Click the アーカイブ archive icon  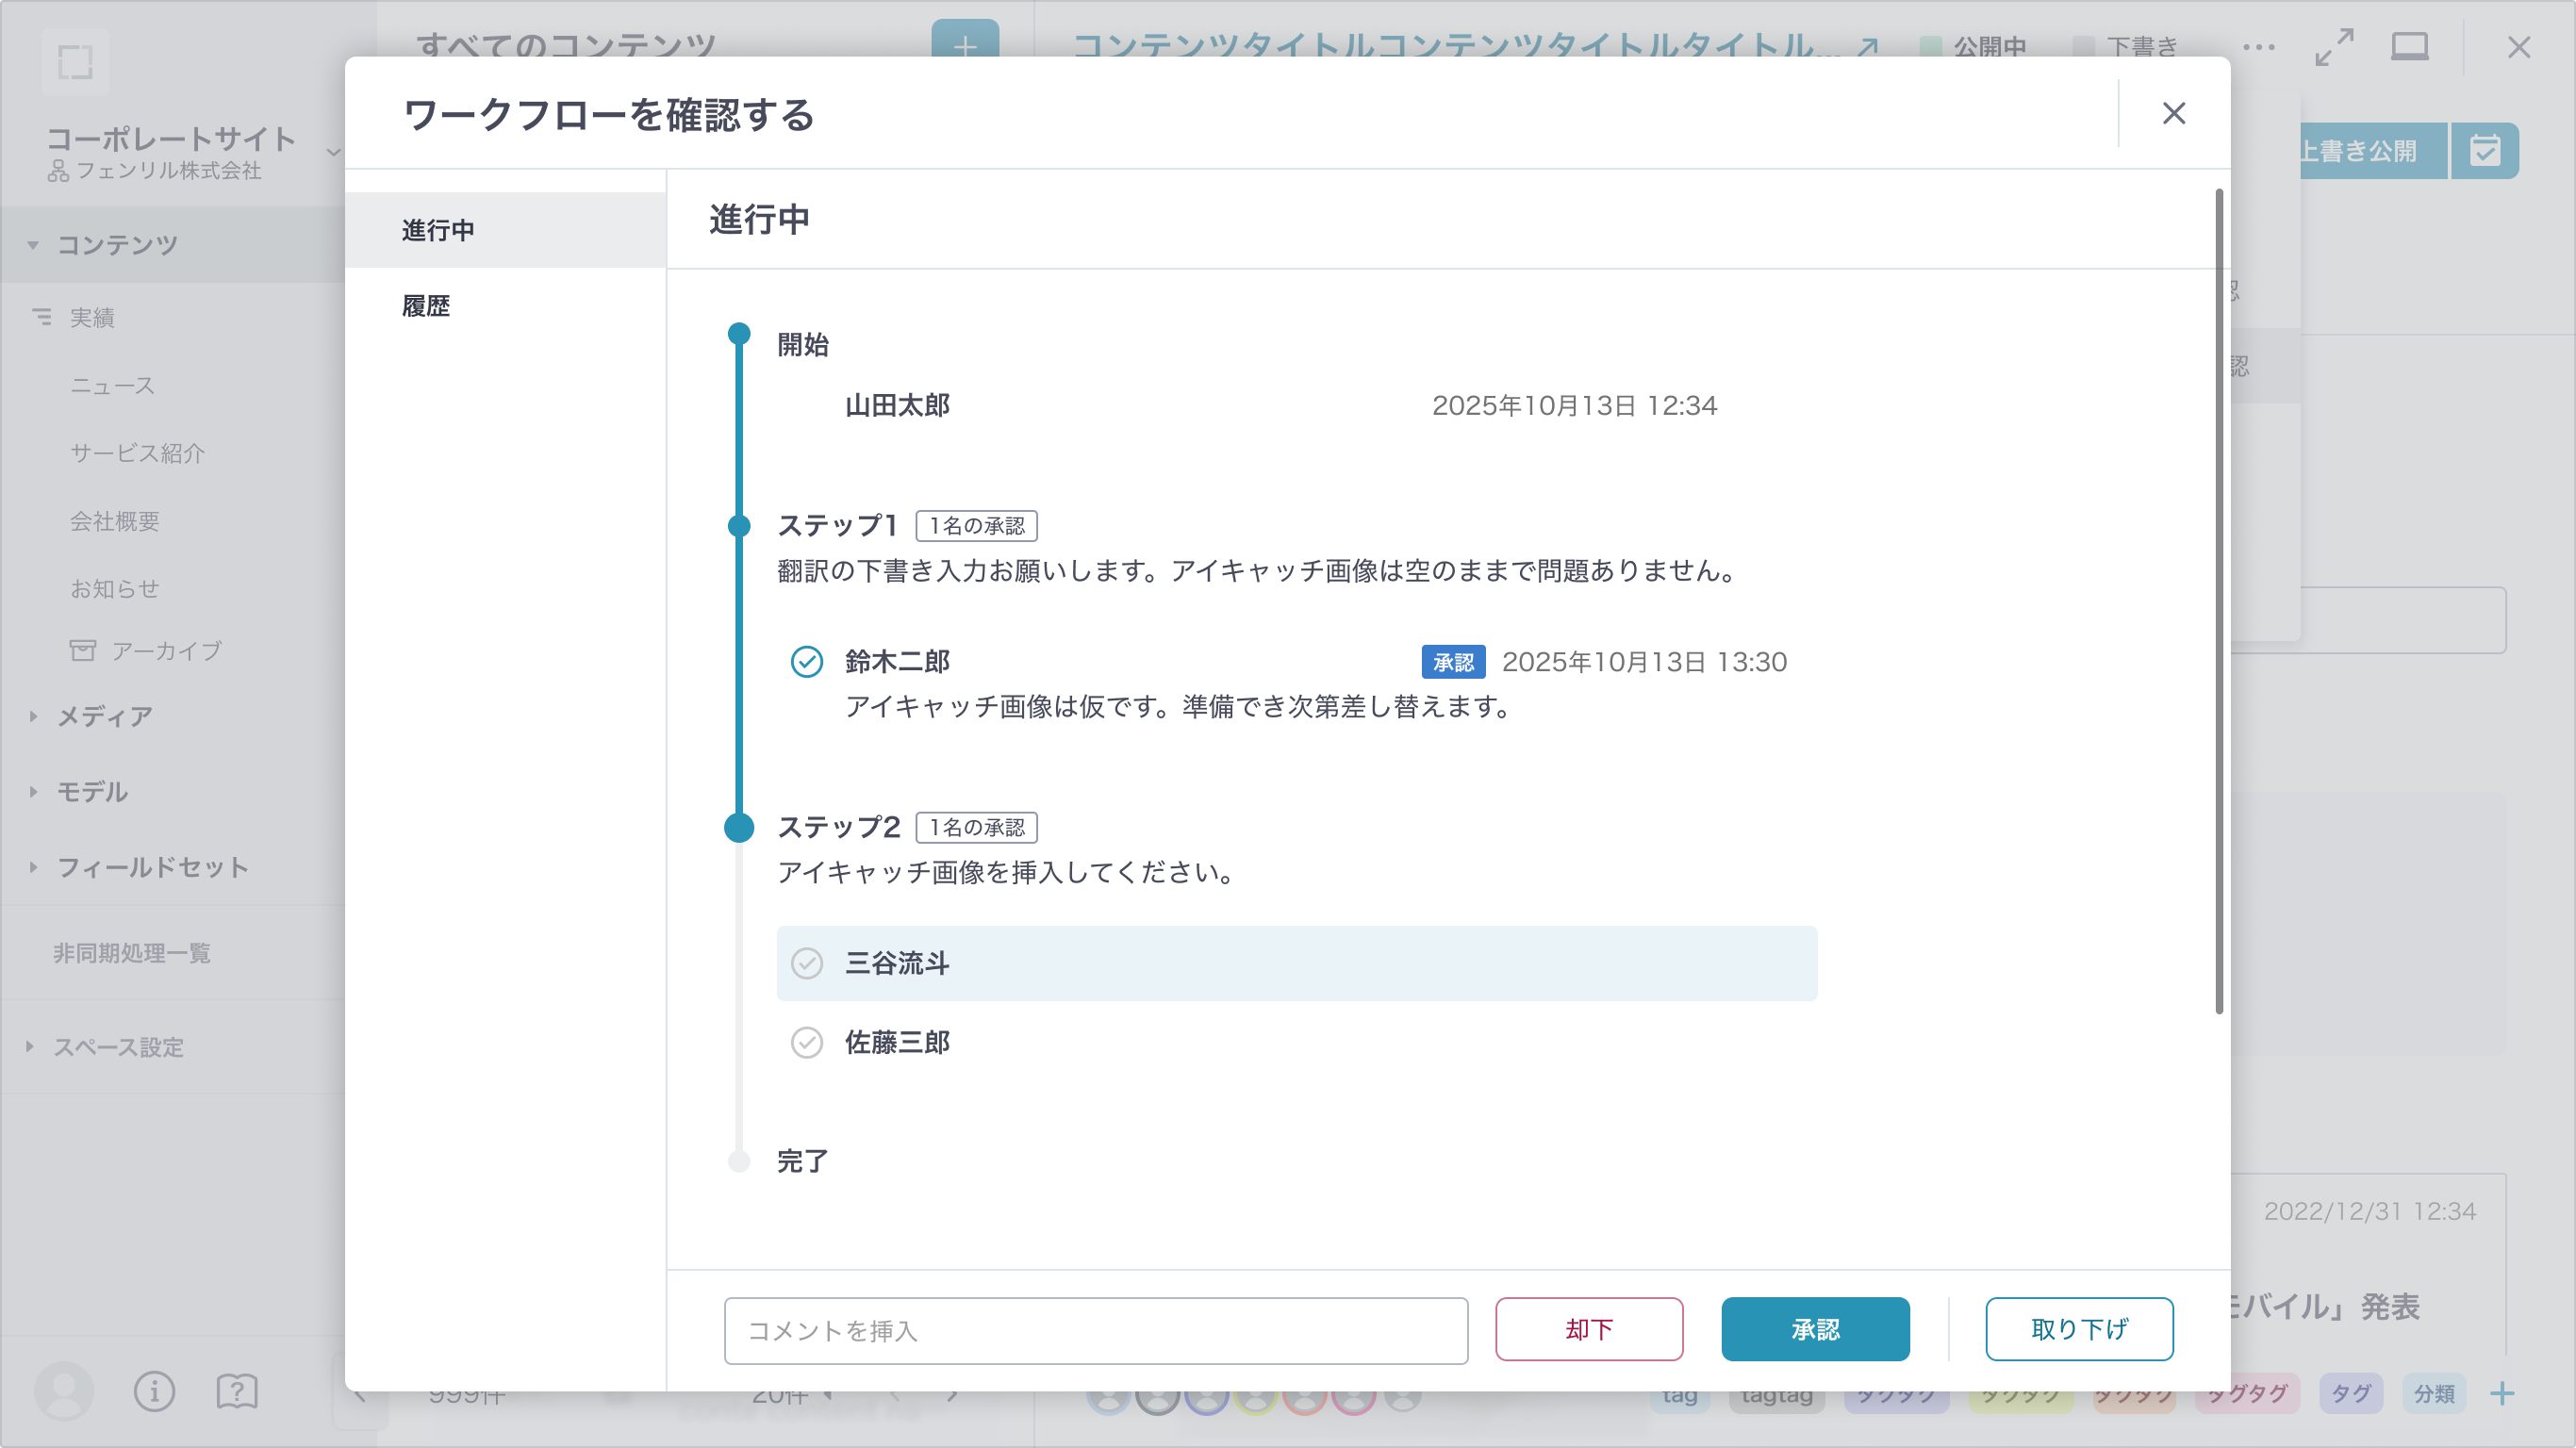83,650
